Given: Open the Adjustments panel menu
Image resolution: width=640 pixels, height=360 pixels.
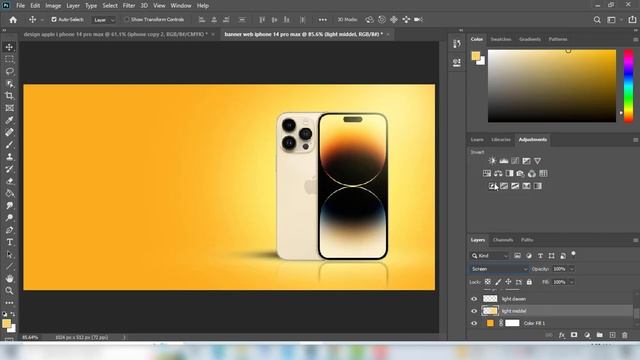Looking at the screenshot, I should pos(636,140).
